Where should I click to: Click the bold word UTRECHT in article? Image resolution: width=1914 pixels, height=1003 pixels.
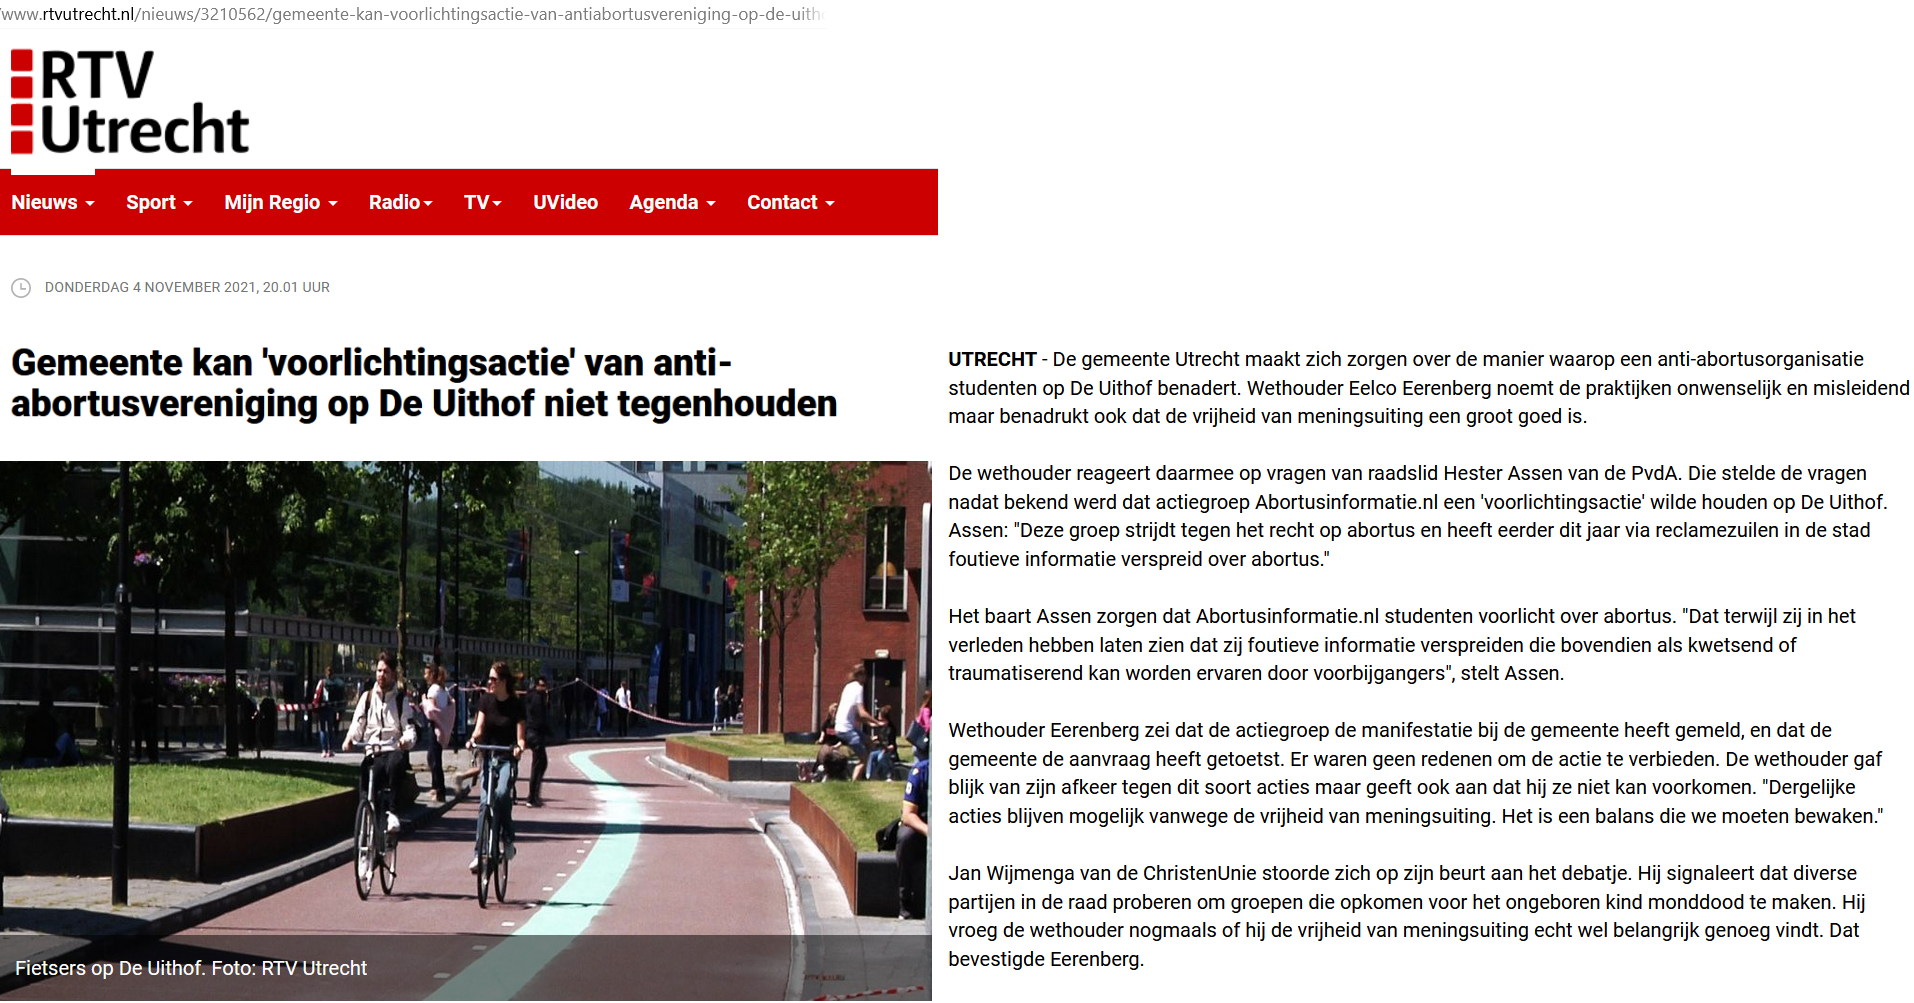pos(992,359)
